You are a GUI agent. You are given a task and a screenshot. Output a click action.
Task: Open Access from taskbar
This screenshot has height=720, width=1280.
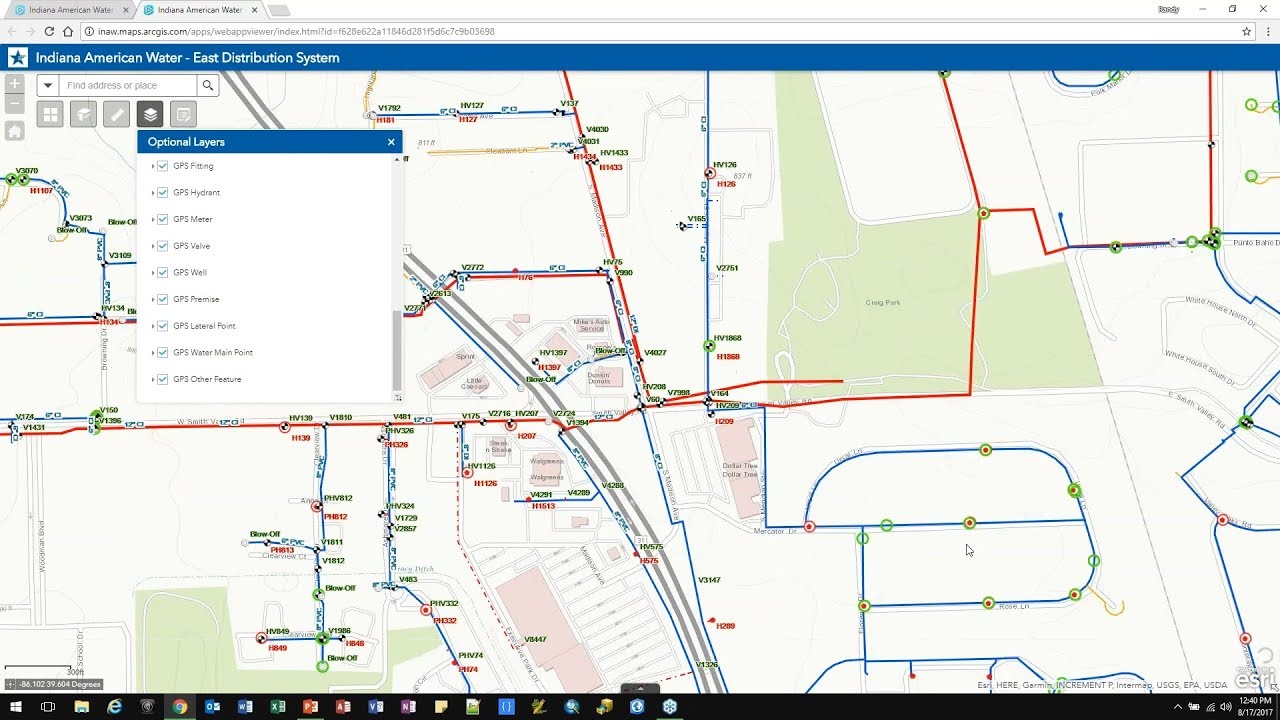click(343, 706)
